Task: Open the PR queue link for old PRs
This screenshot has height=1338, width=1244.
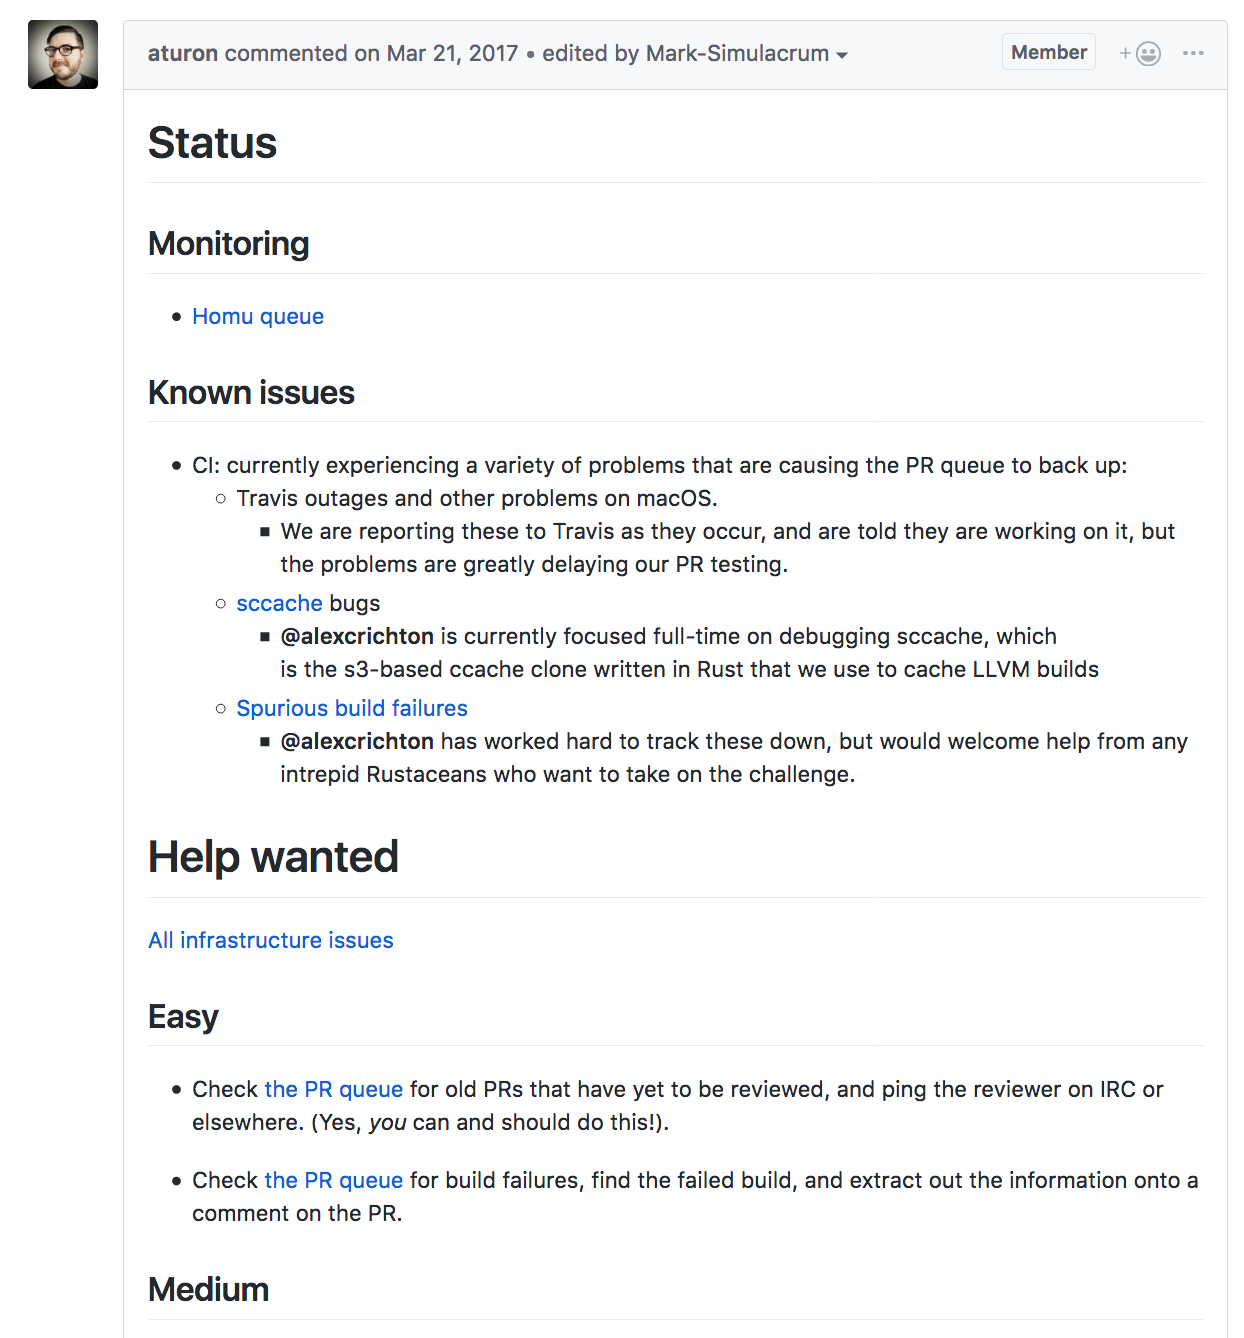Action: 333,1089
